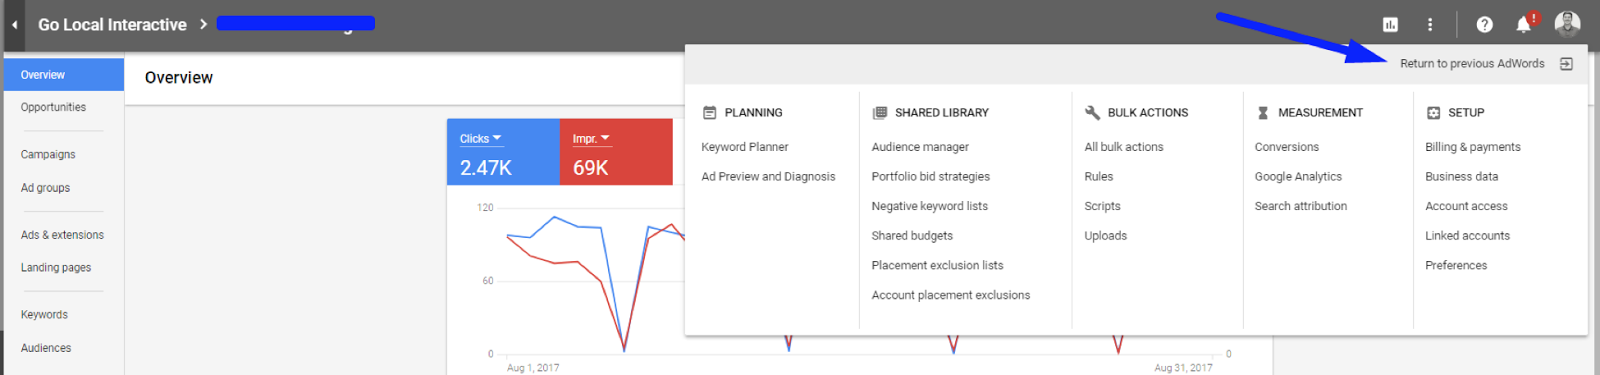Select the Overview tab in sidebar
The width and height of the screenshot is (1600, 375).
(x=64, y=75)
